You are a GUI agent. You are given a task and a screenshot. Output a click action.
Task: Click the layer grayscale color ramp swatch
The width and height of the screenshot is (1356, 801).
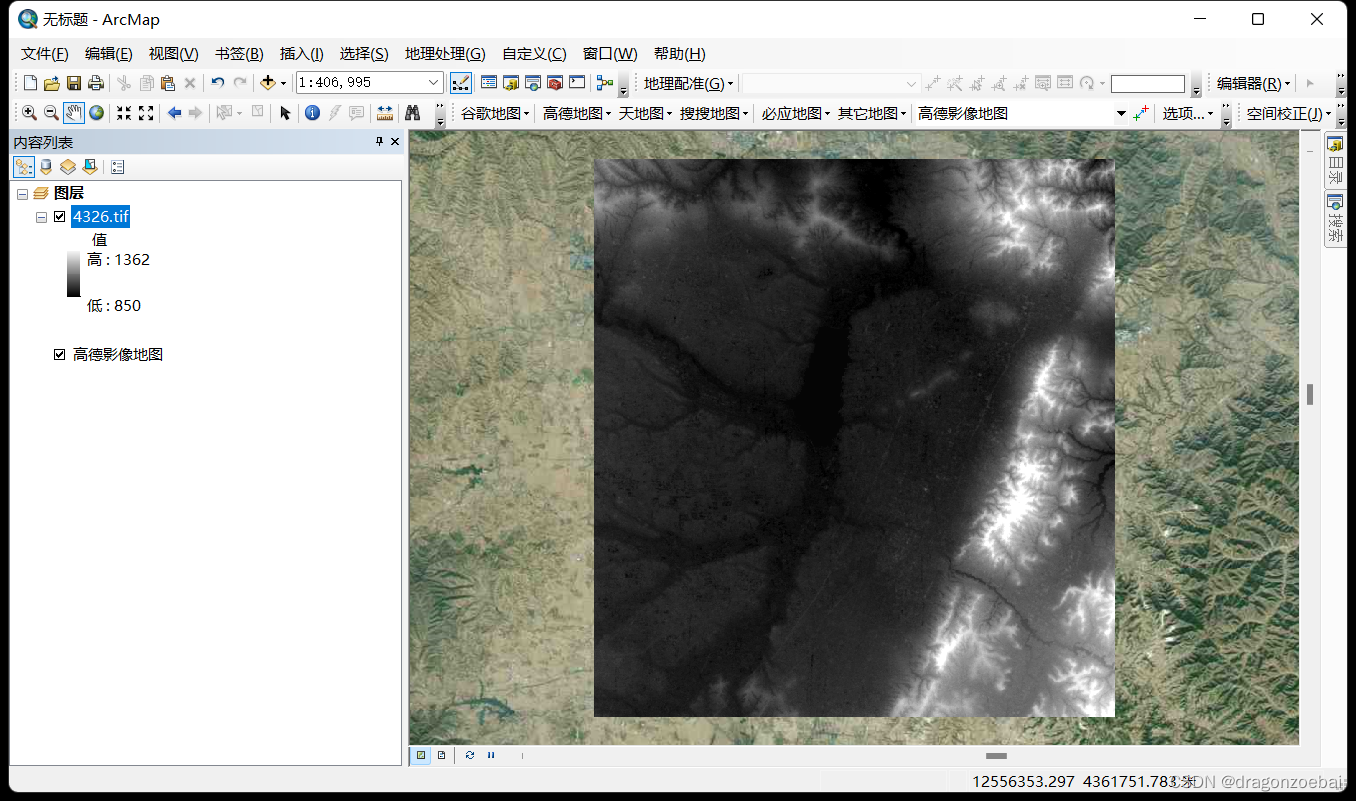[73, 275]
